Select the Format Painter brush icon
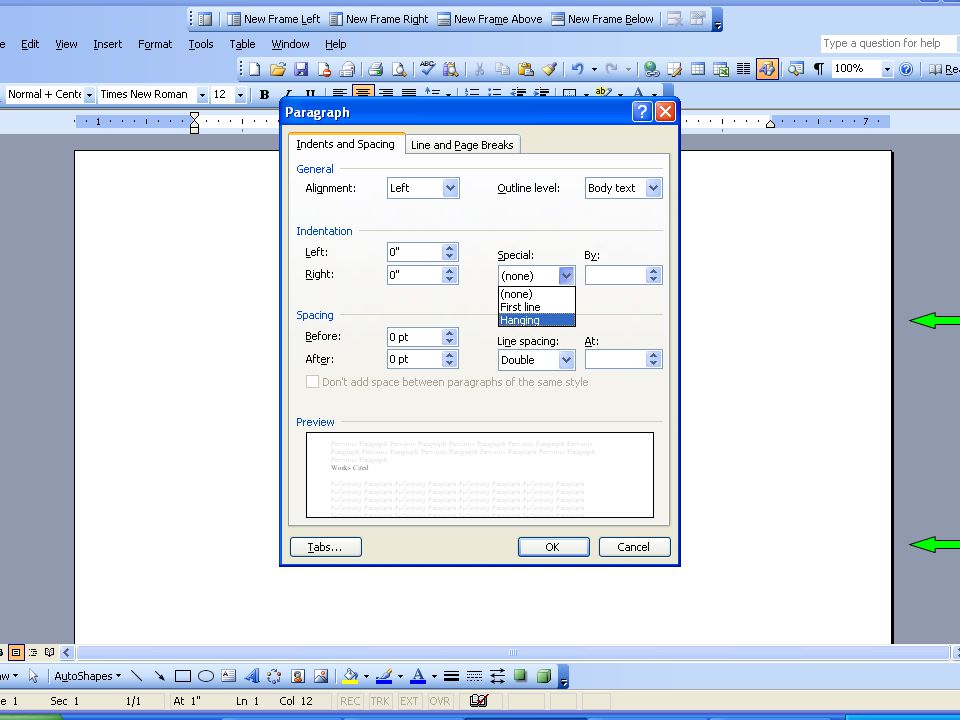Screen dimensions: 960x720 [x=549, y=69]
